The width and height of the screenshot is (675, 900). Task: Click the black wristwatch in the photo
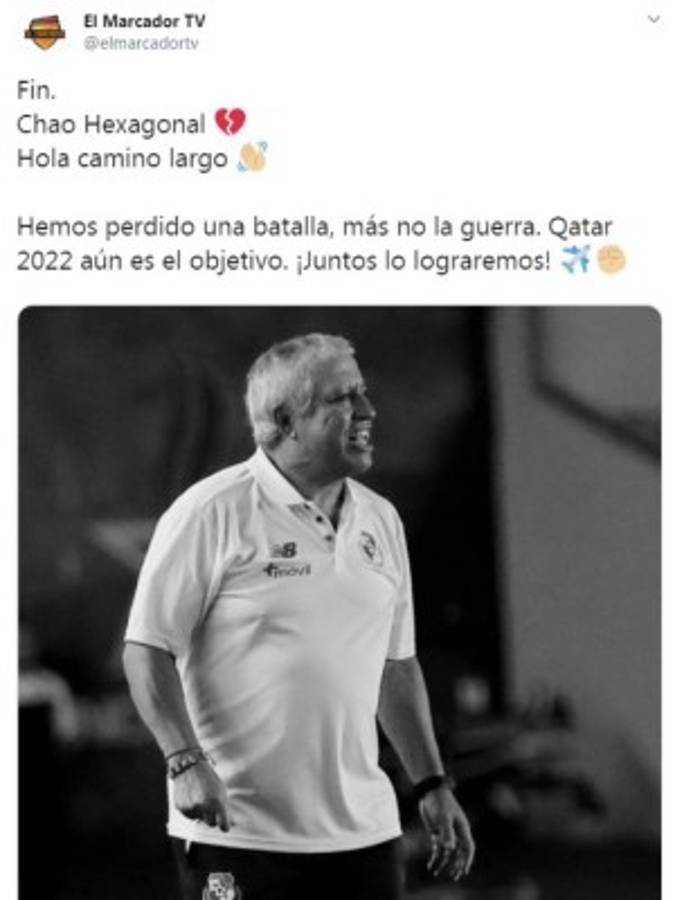431,784
